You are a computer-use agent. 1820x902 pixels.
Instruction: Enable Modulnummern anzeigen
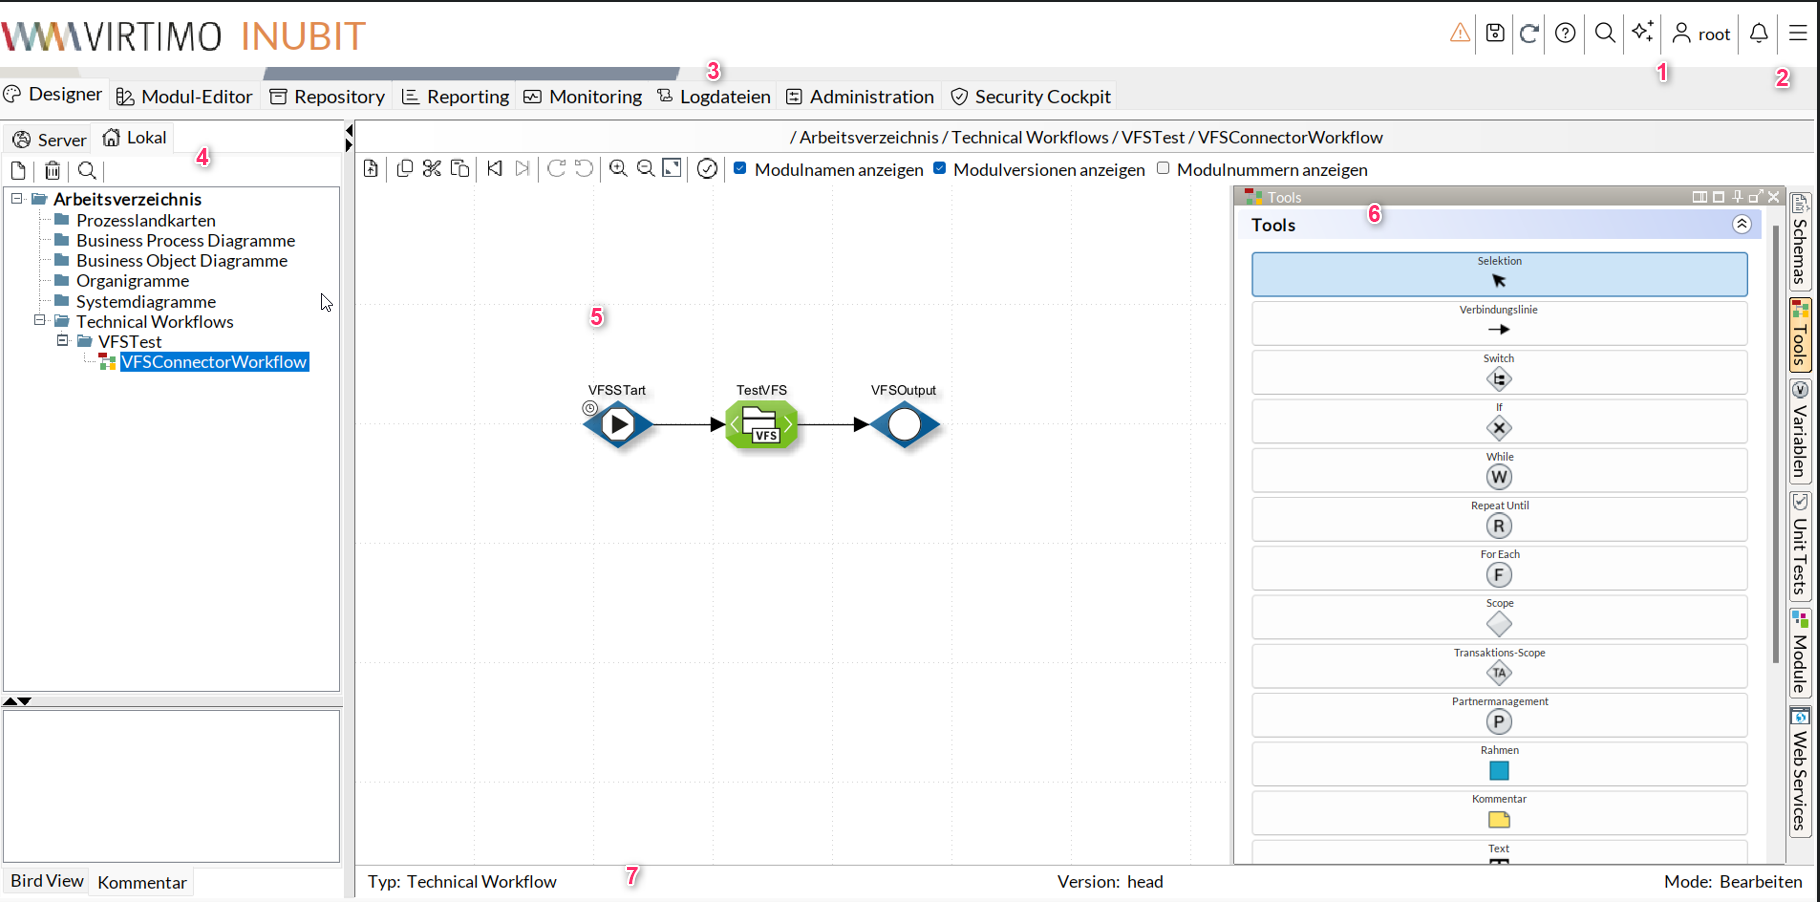coord(1163,169)
